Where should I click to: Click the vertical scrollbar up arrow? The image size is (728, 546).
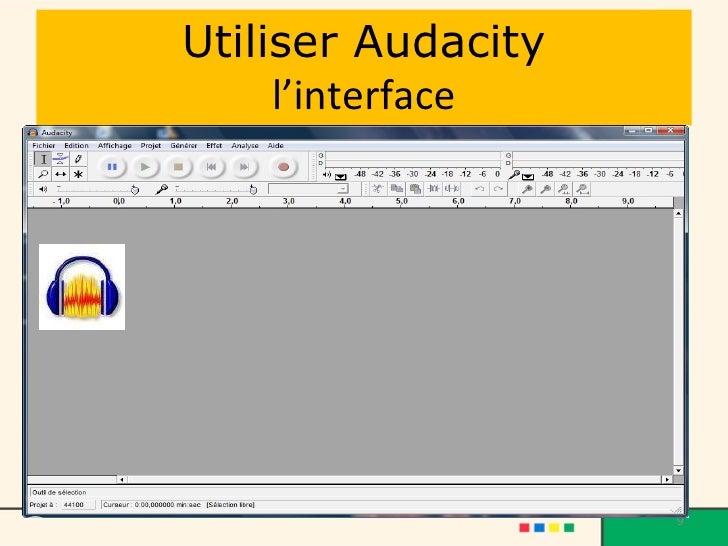[x=678, y=214]
